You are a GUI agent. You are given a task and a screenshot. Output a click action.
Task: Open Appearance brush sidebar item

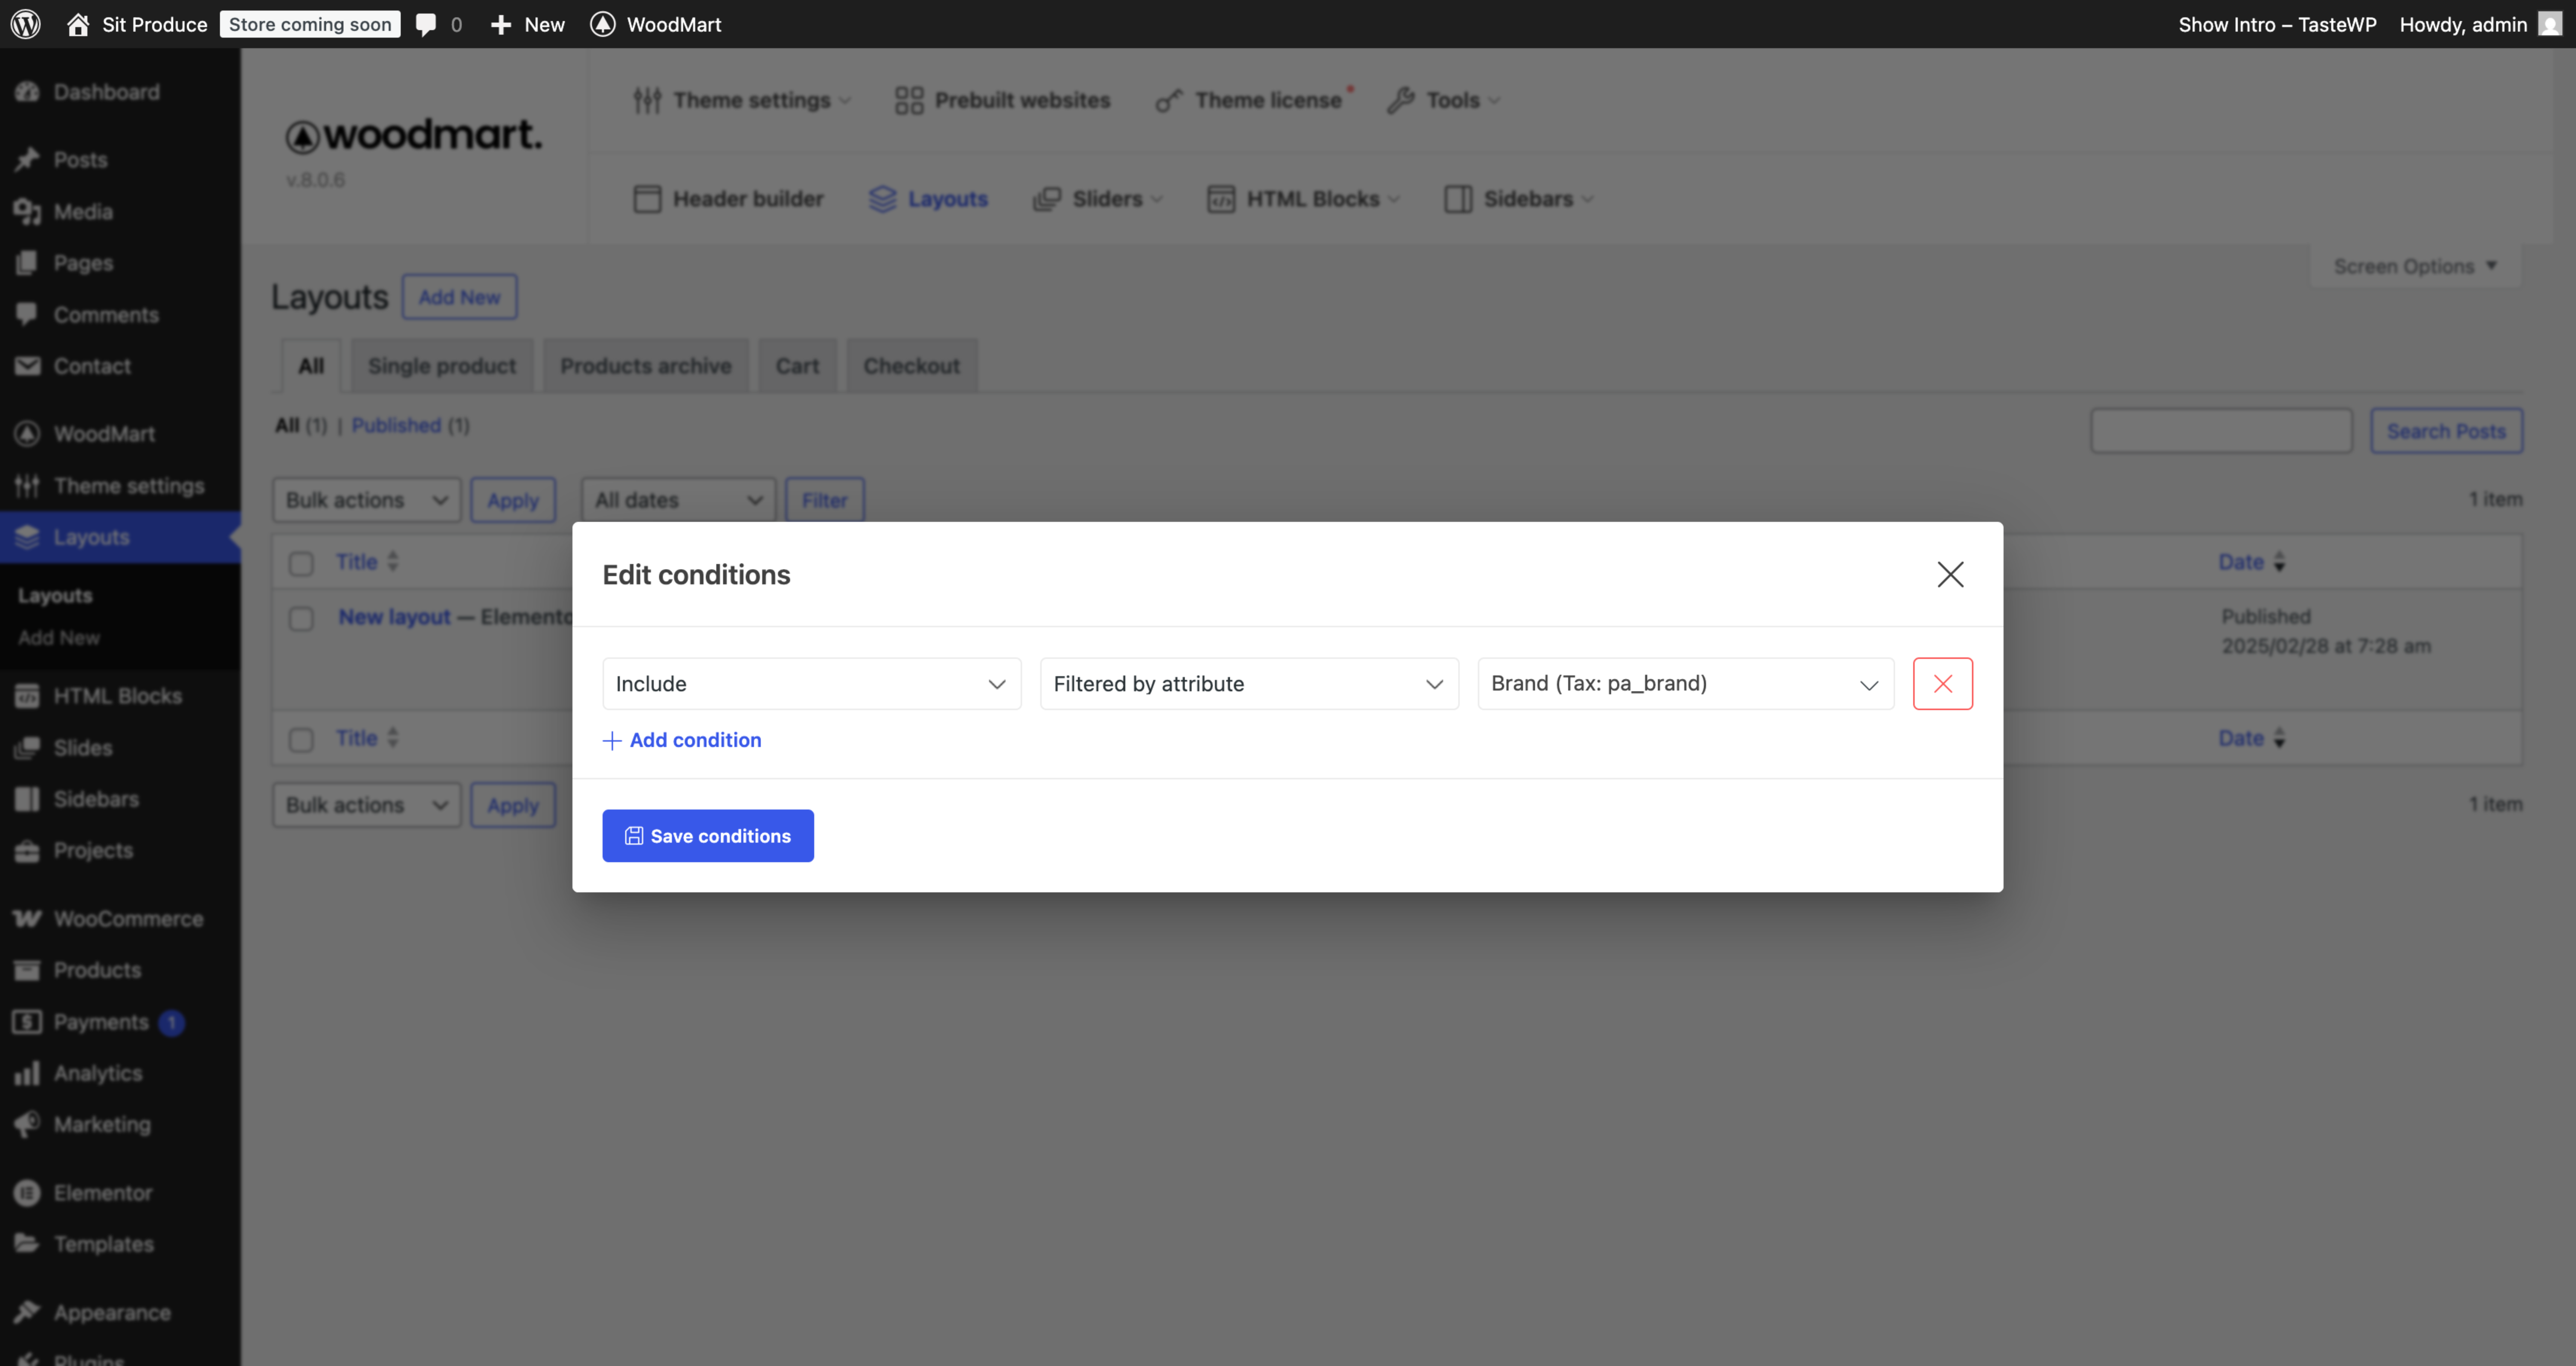pos(120,1312)
